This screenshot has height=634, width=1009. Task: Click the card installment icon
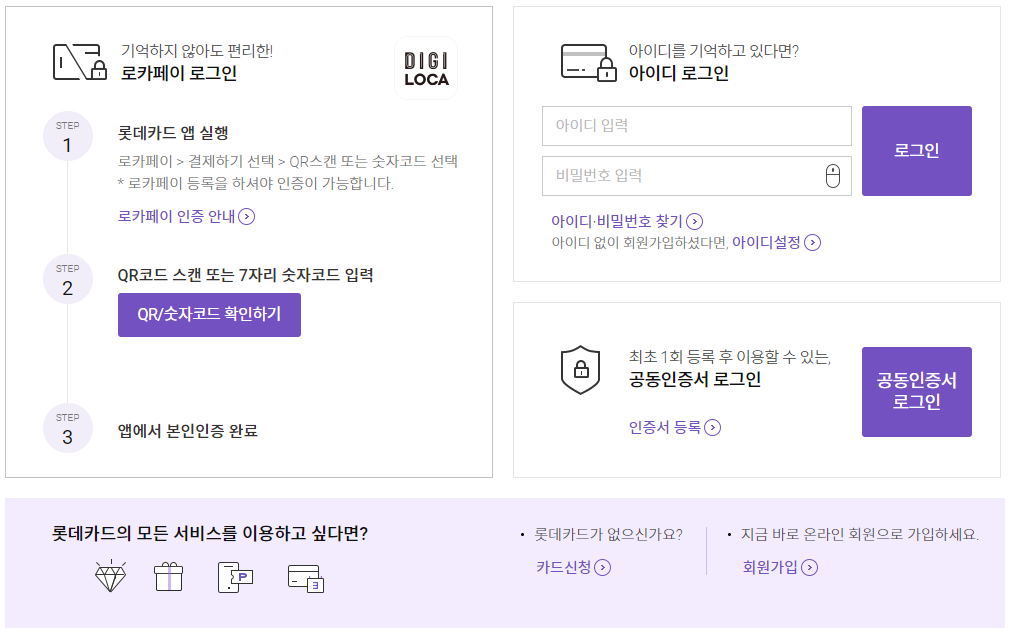point(306,579)
